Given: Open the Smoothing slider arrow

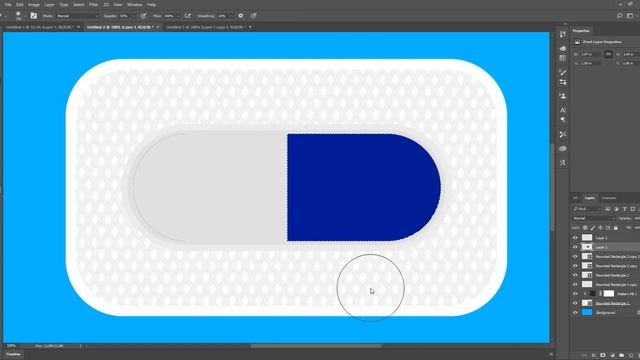Looking at the screenshot, I should pyautogui.click(x=232, y=16).
